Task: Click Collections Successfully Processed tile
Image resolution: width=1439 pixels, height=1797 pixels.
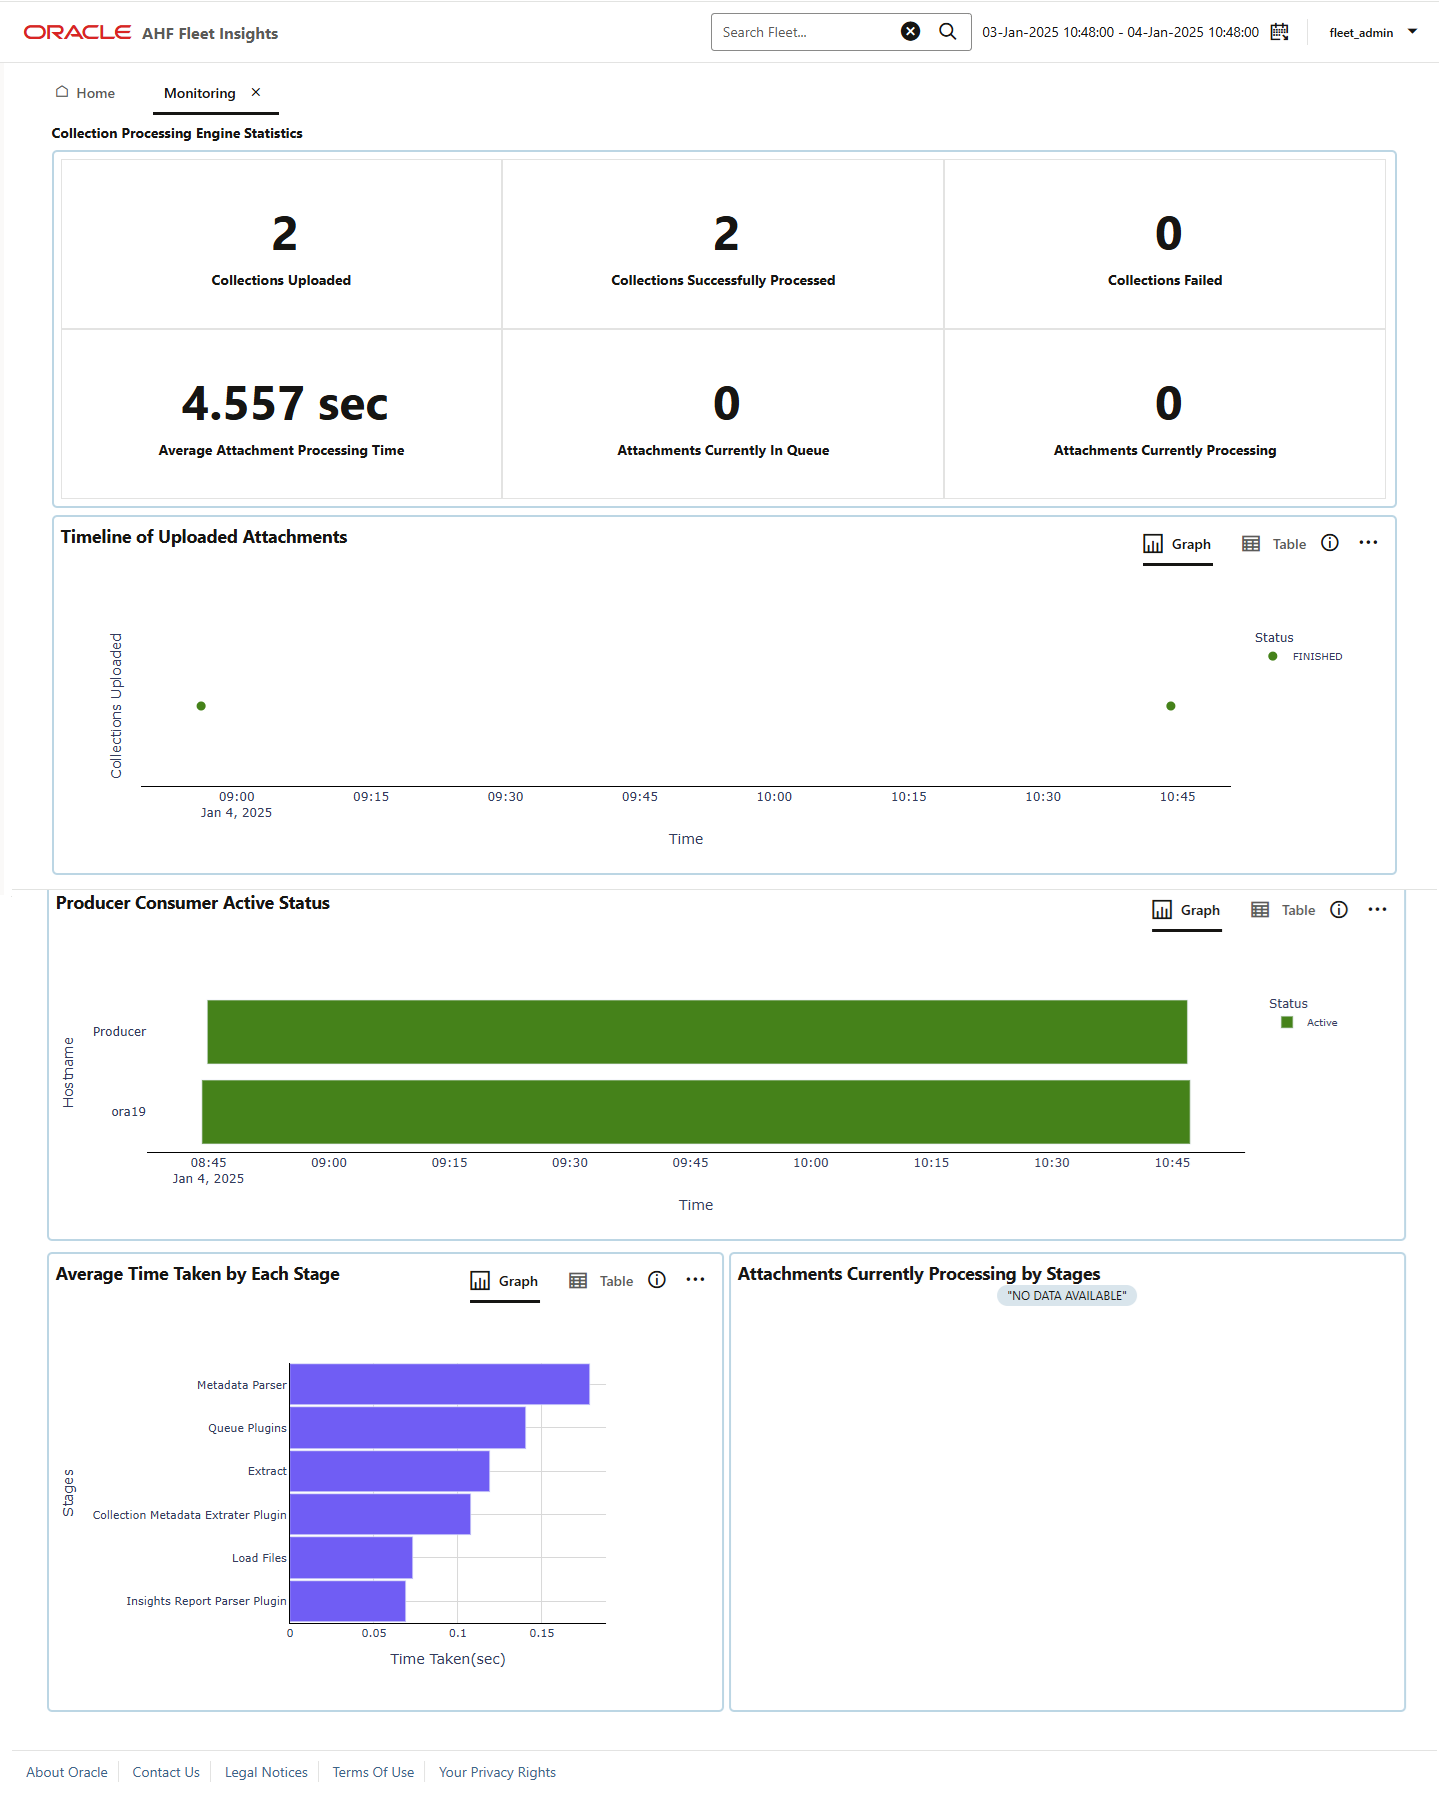Action: 723,244
